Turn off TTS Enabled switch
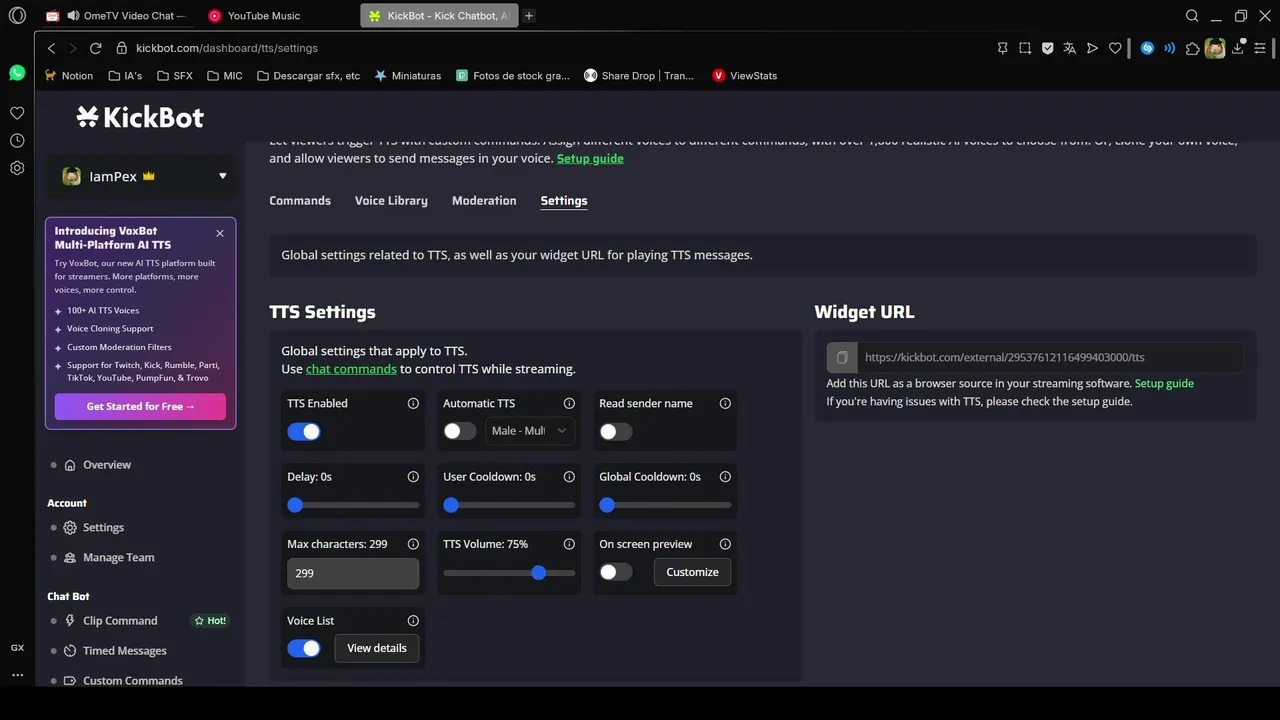 (304, 431)
